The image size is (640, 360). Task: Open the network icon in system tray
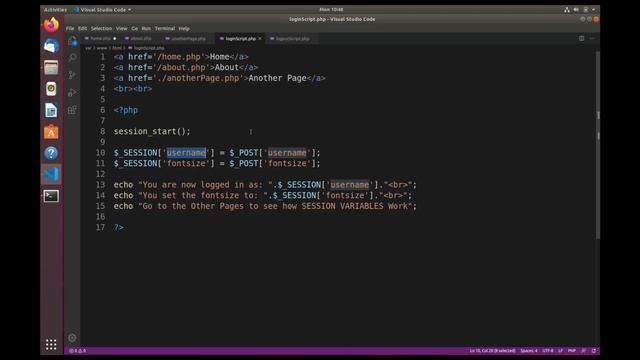(567, 10)
